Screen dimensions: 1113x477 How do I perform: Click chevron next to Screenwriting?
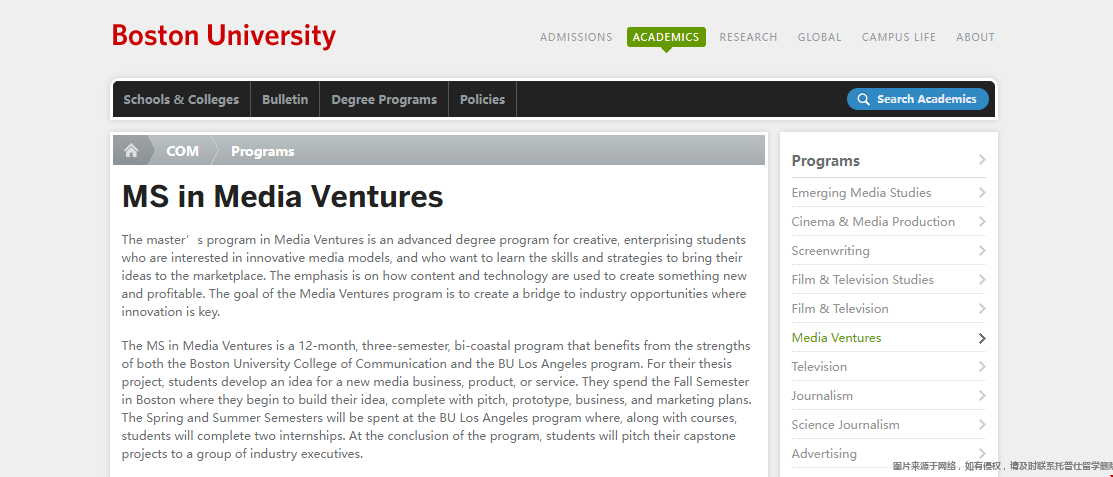pyautogui.click(x=982, y=251)
